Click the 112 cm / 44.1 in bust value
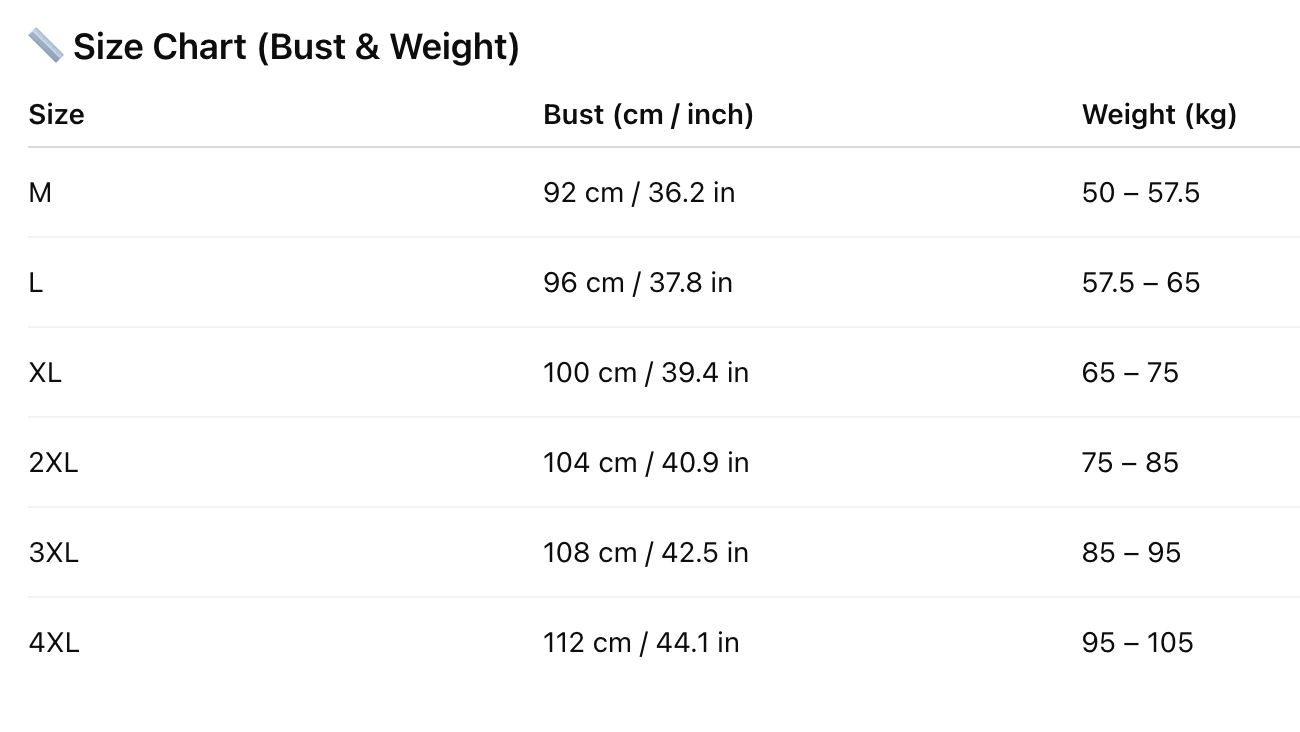Viewport: 1300px width, 732px height. pos(641,642)
